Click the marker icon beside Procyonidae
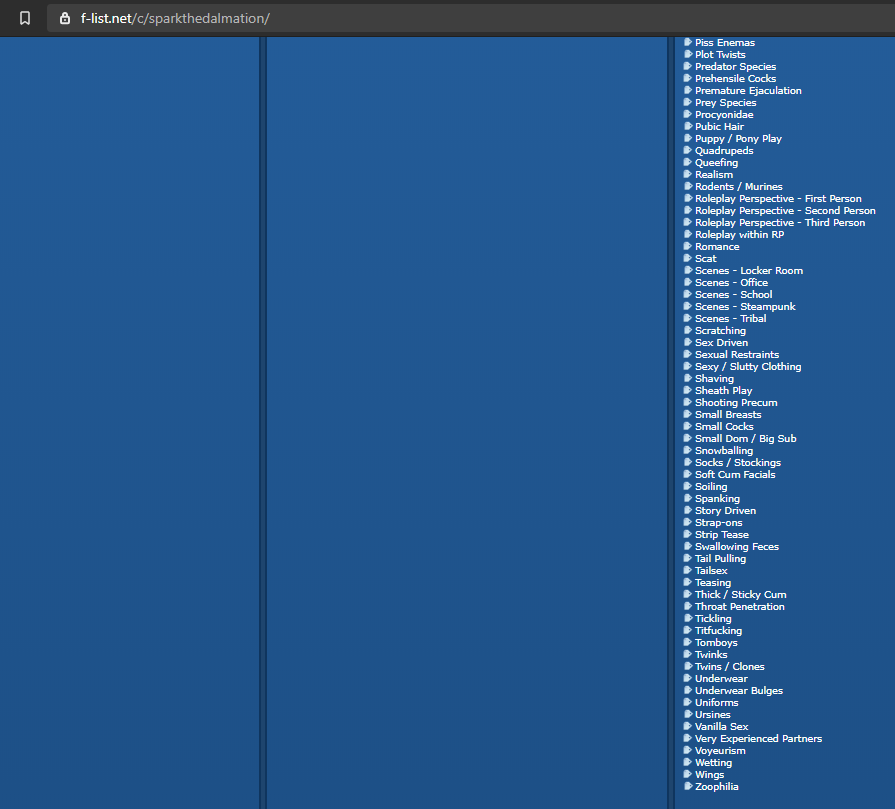The height and width of the screenshot is (809, 895). [688, 114]
